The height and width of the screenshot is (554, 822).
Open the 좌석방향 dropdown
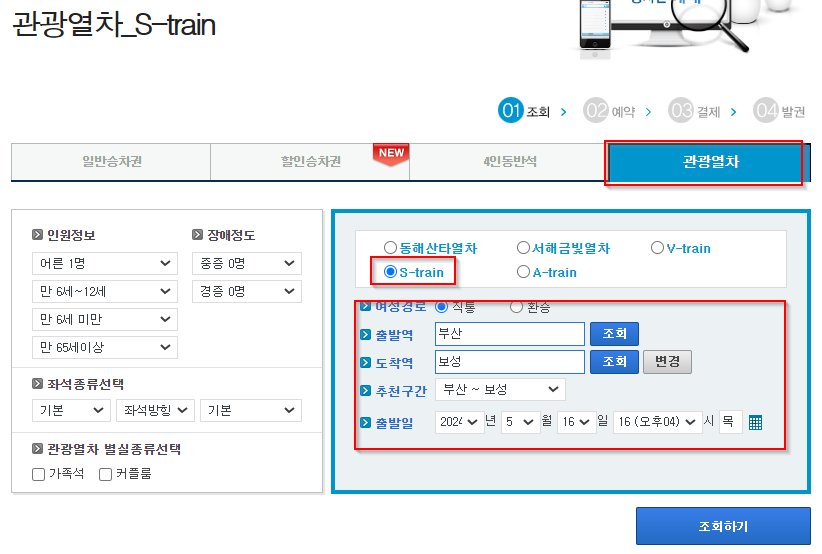coord(155,410)
